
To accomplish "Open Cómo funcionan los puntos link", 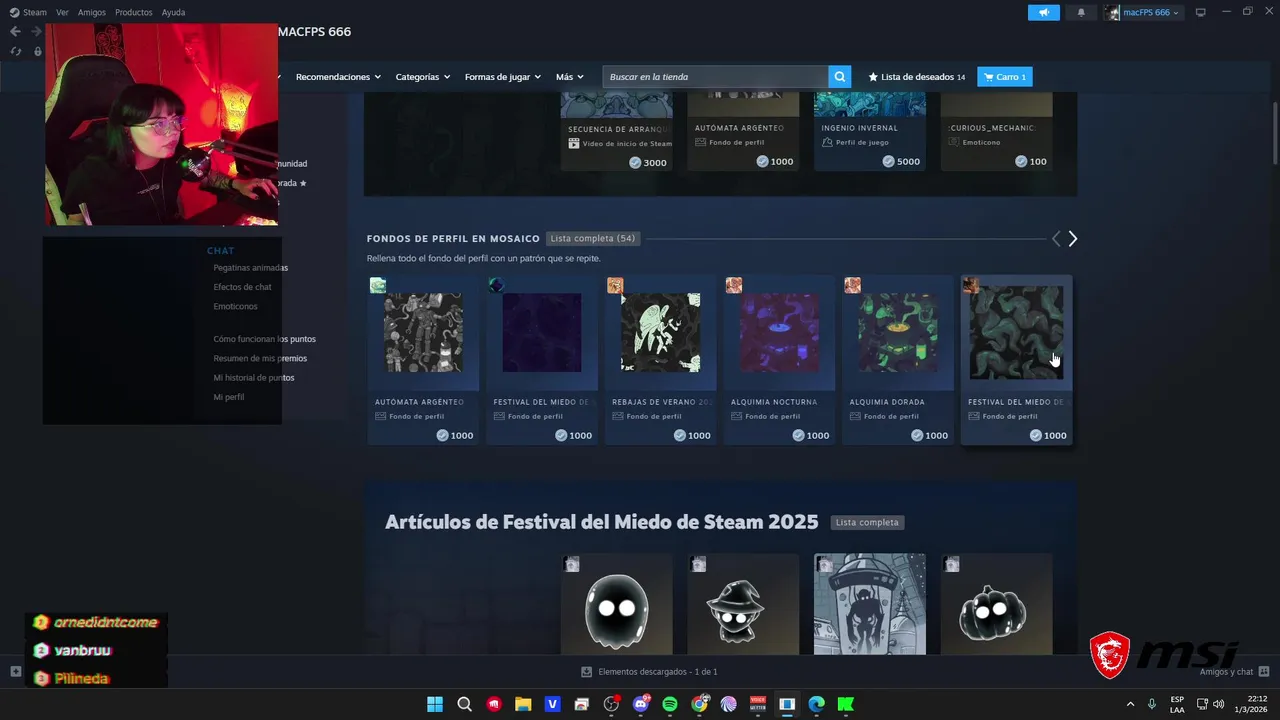I will point(264,339).
